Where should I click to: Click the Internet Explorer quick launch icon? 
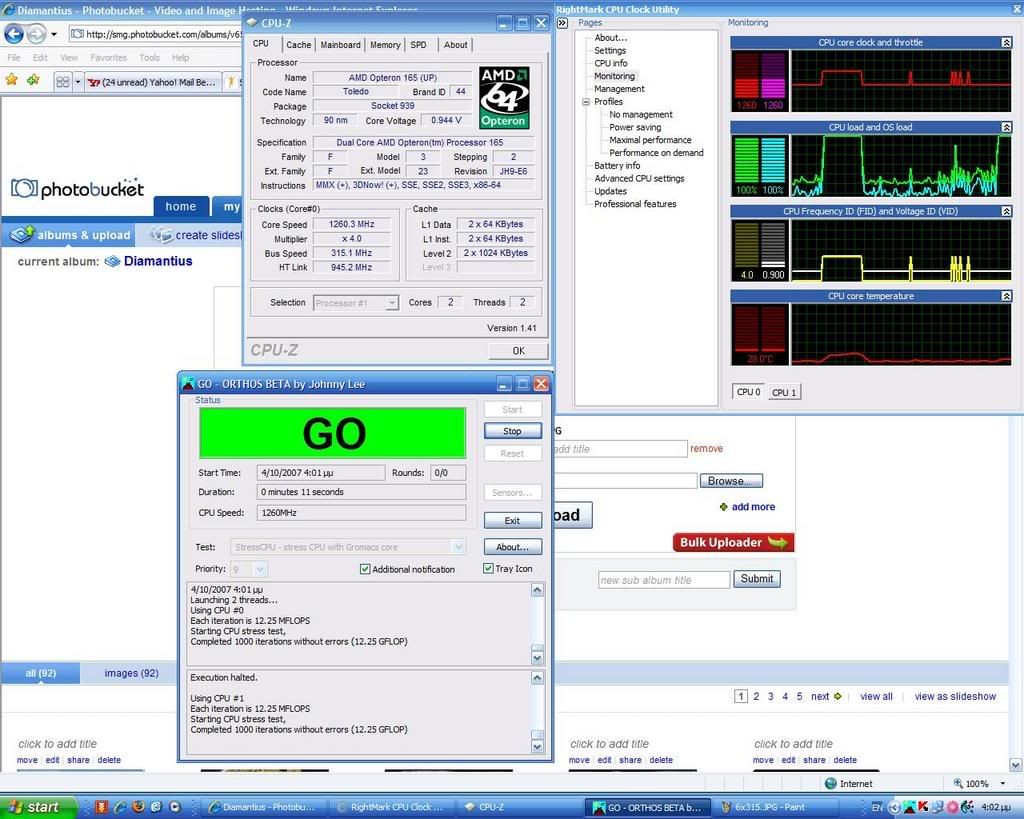pyautogui.click(x=120, y=807)
